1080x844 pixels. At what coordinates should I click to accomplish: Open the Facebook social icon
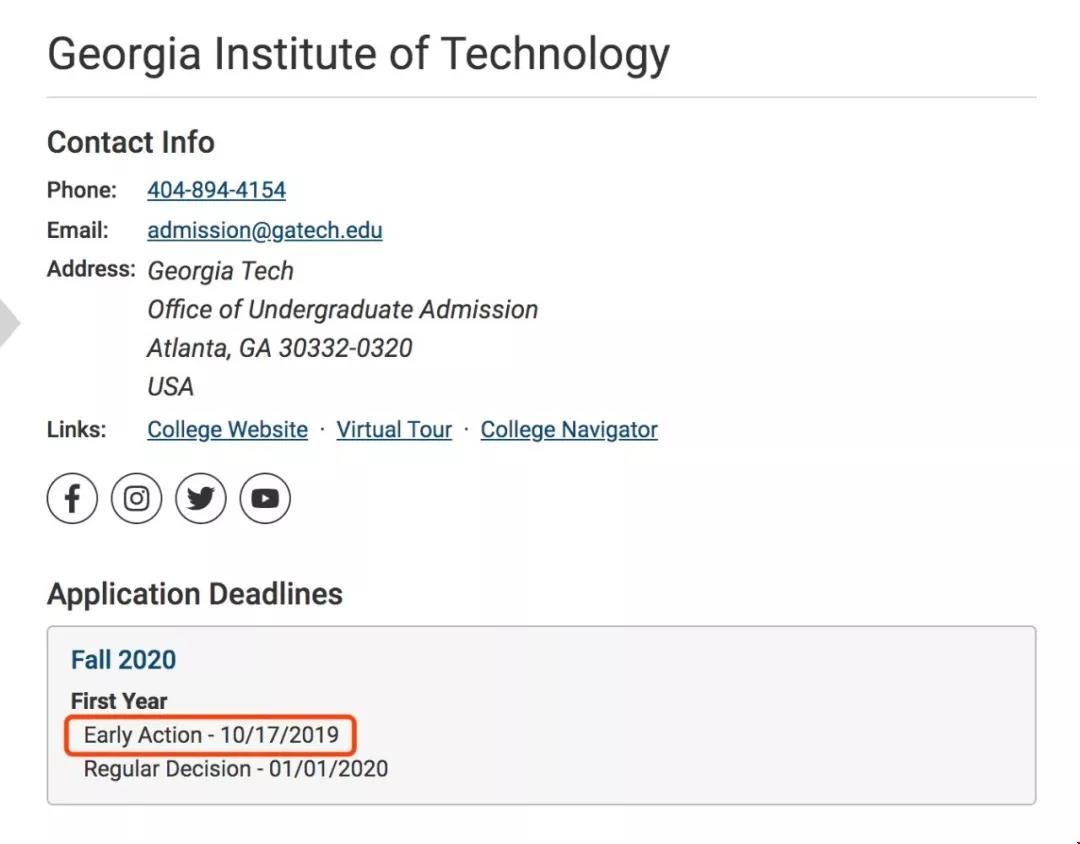(x=72, y=498)
